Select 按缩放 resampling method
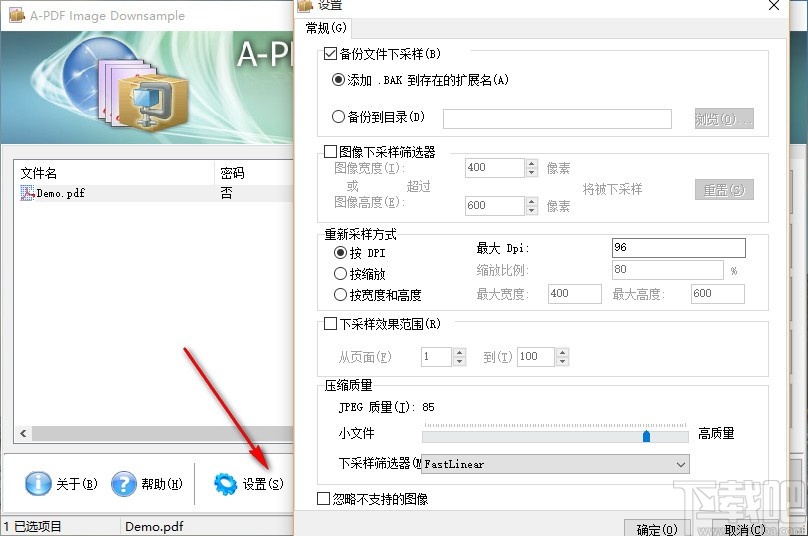The height and width of the screenshot is (536, 808). point(340,274)
